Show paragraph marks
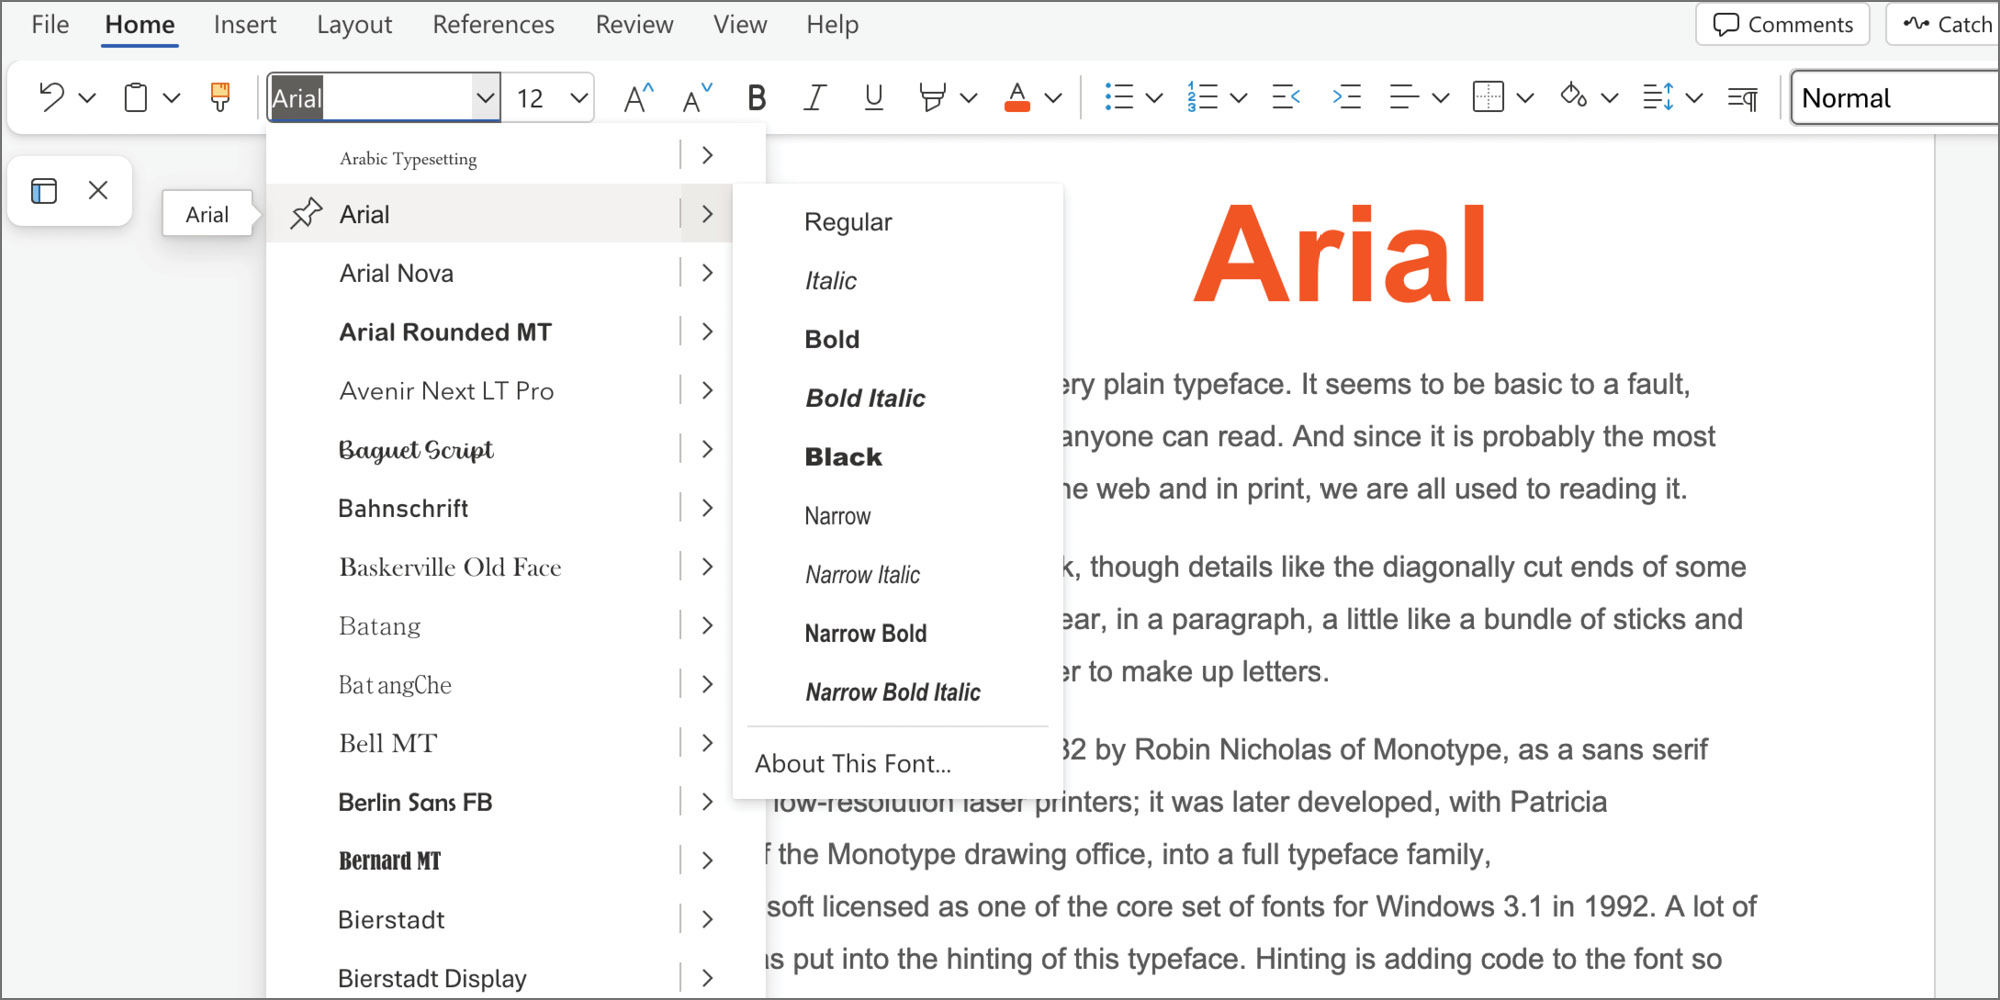The image size is (2000, 1000). point(1741,97)
